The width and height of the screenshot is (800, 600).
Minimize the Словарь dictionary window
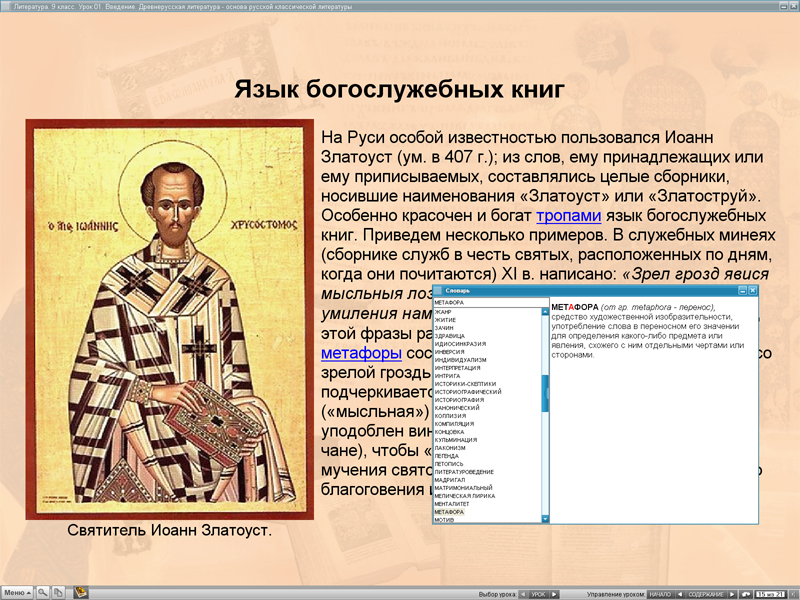pos(740,292)
